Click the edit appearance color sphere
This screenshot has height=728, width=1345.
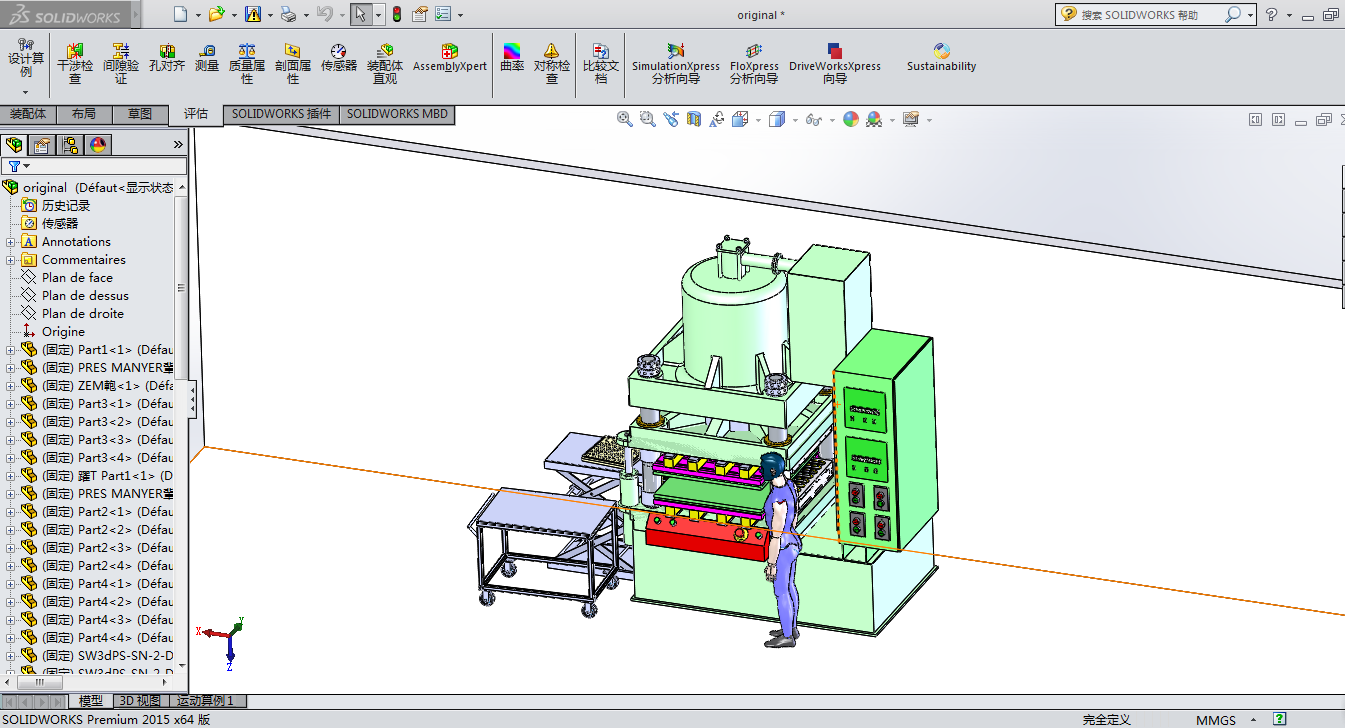[851, 119]
